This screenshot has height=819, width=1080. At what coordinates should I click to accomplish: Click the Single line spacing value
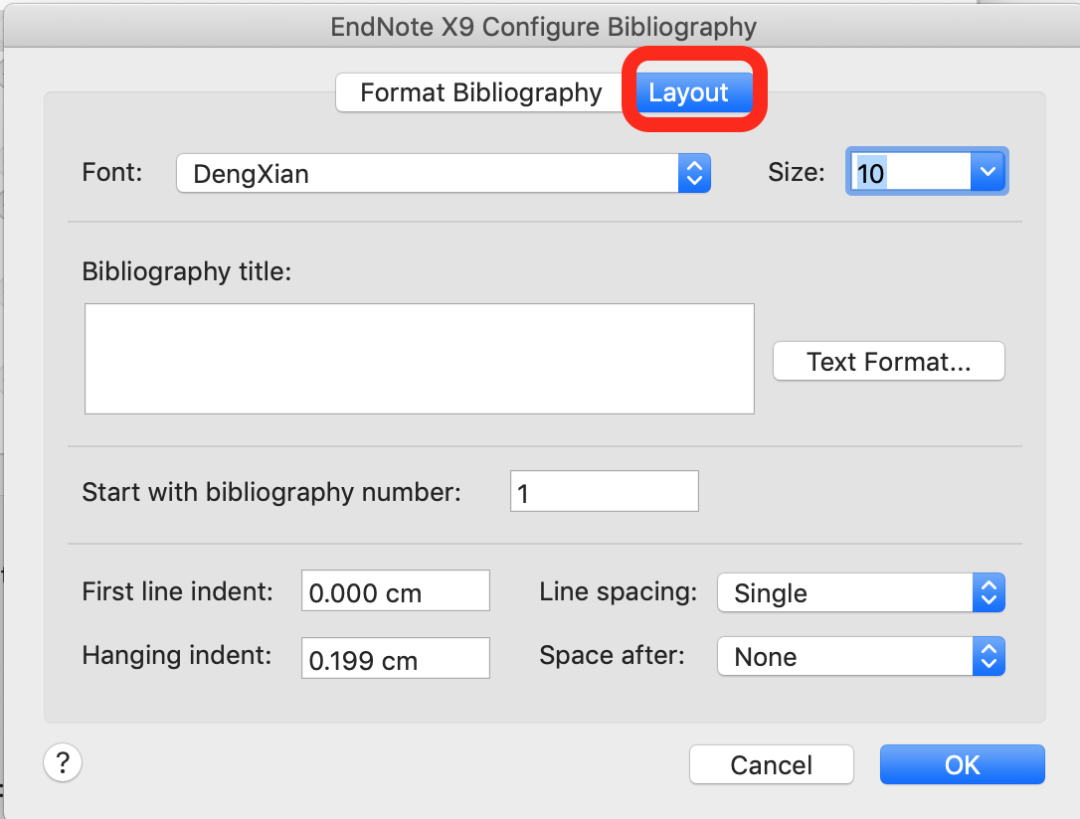tap(771, 593)
